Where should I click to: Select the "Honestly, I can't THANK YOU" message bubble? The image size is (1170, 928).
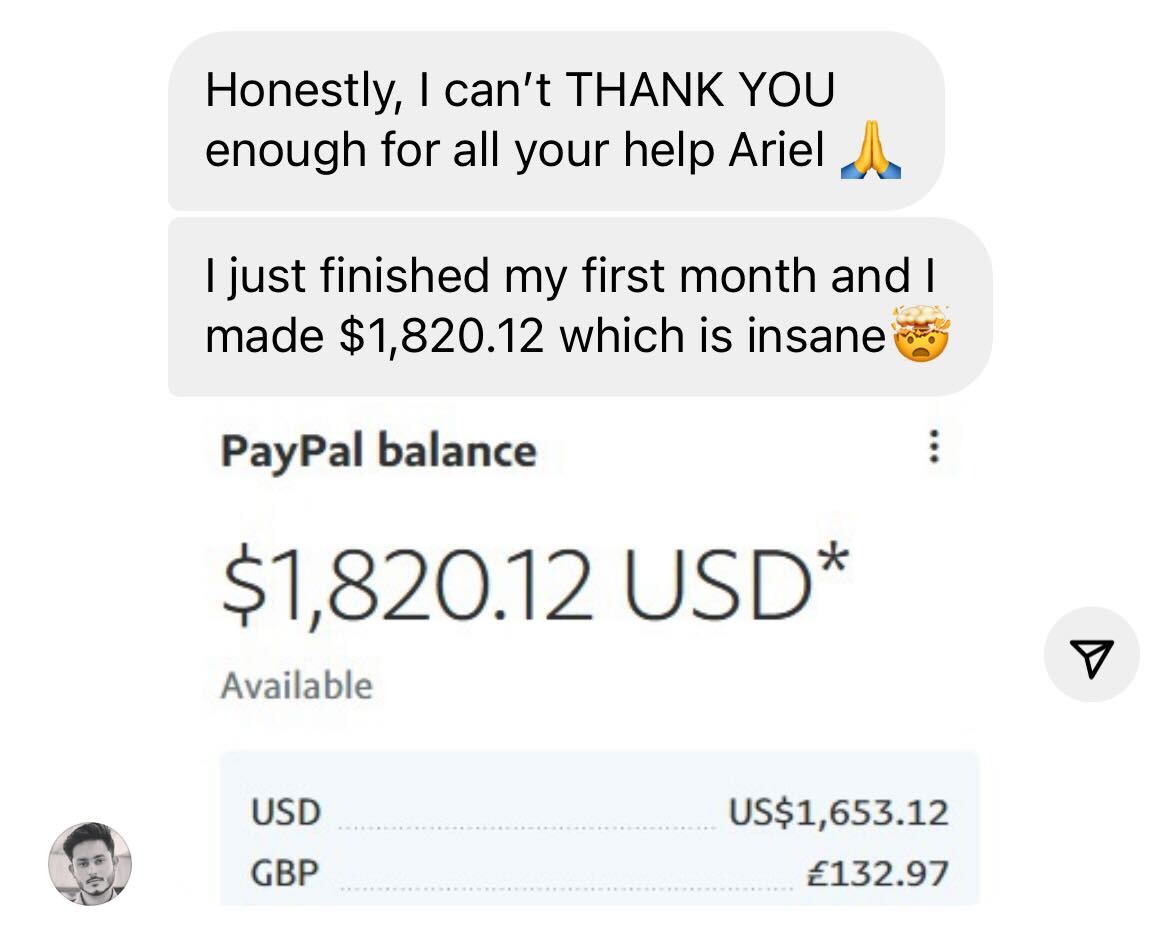coord(556,120)
